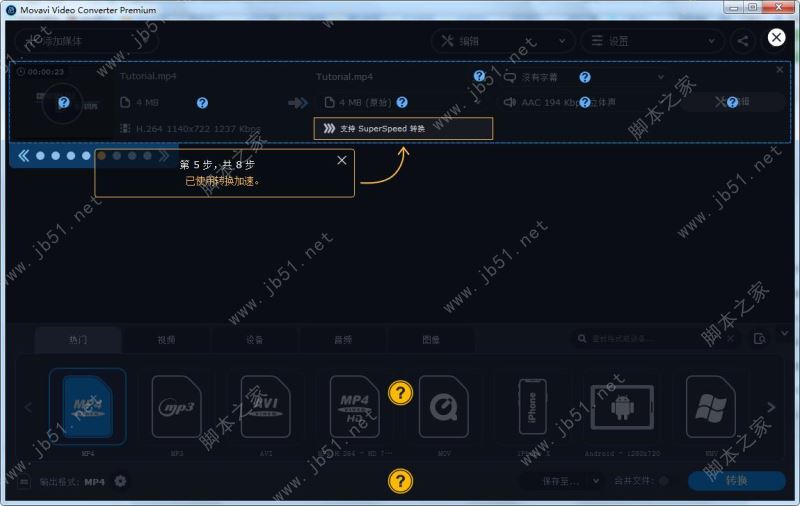Switch to the 视频 video tab
This screenshot has height=506, width=800.
click(x=166, y=340)
